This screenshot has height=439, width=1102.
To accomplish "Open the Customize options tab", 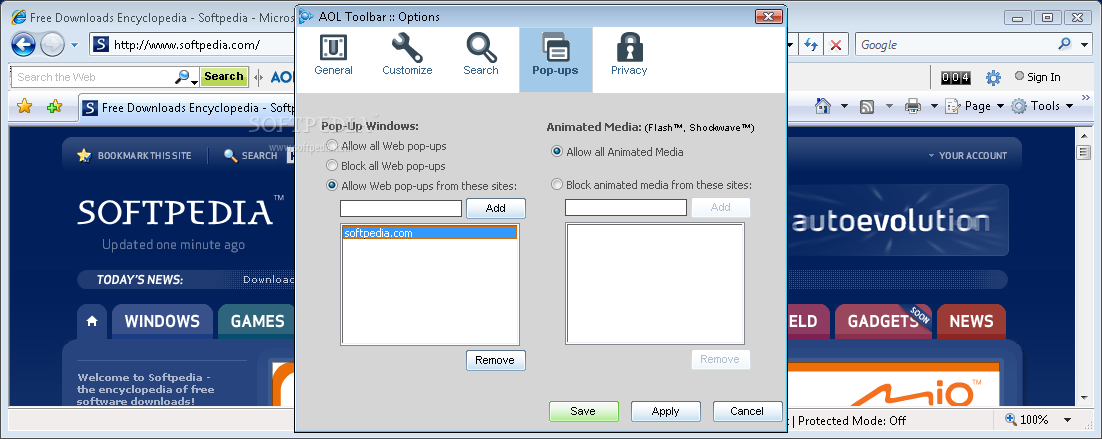I will (408, 55).
